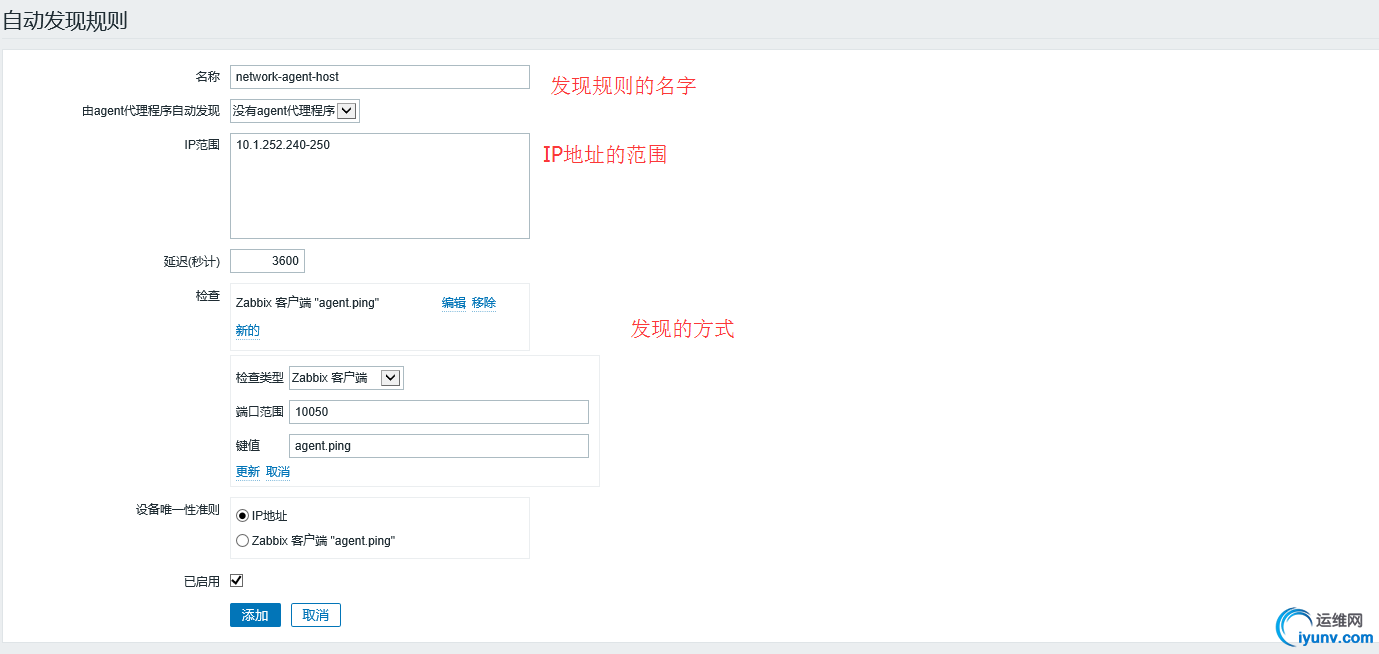The image size is (1379, 654).
Task: Click the 端口范围 field with 10050
Action: point(439,412)
